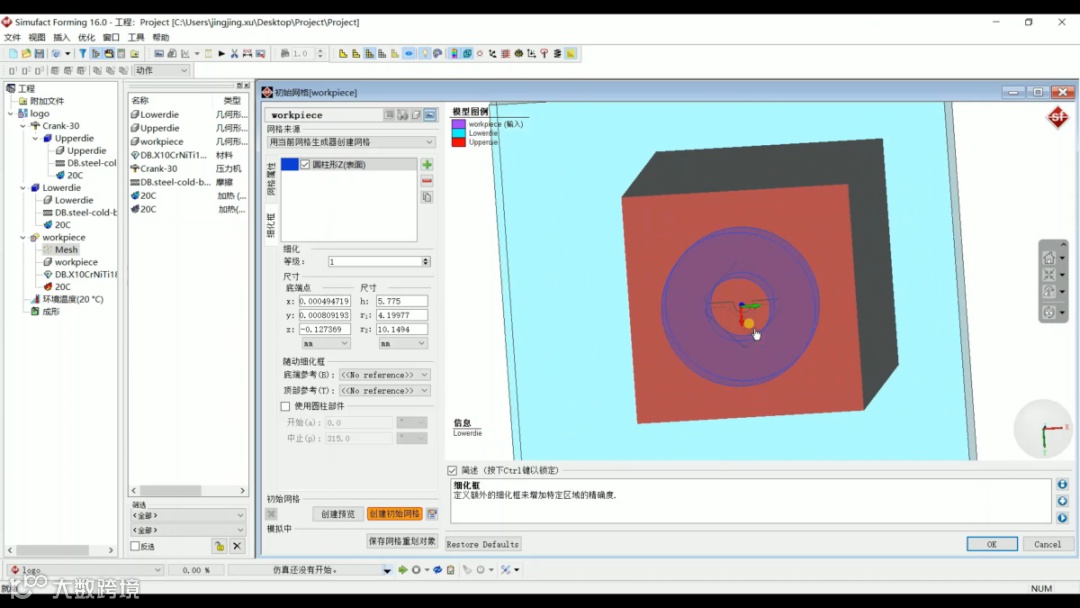Open the 优化 menu

click(86, 37)
